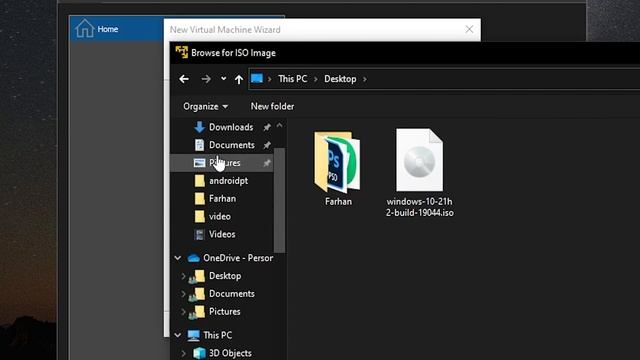Expand the 3D Objects node
640x360 pixels.
[183, 353]
